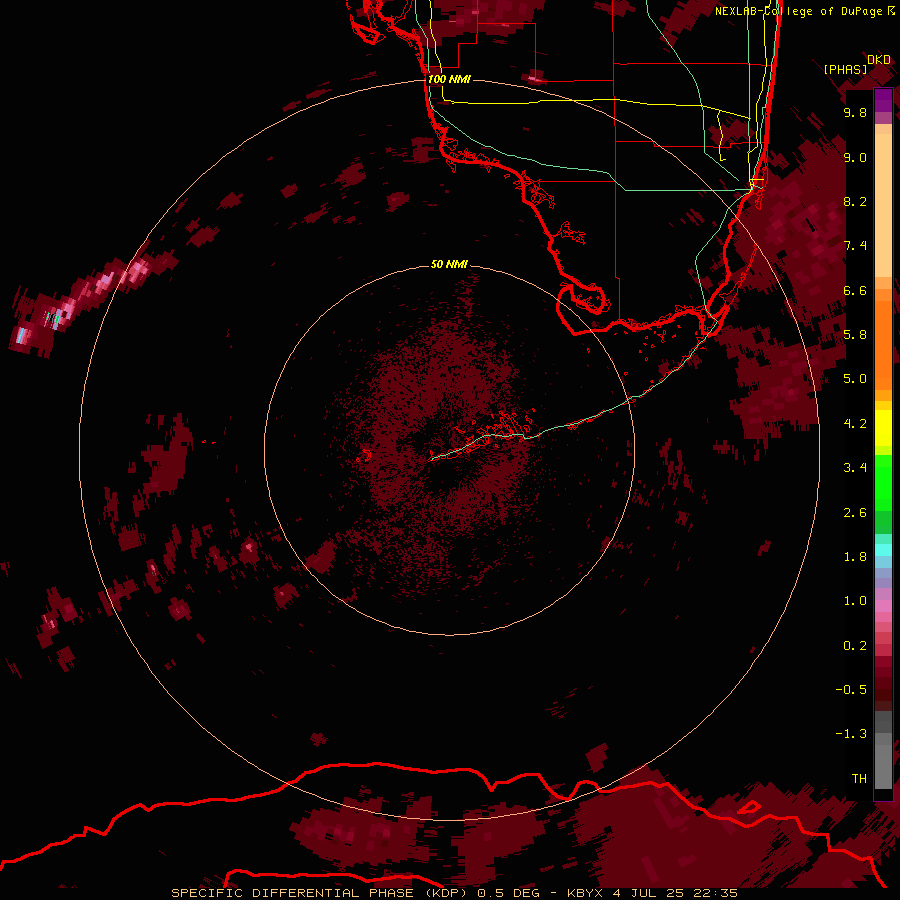Click the 3.4 value on color scale

click(x=855, y=468)
